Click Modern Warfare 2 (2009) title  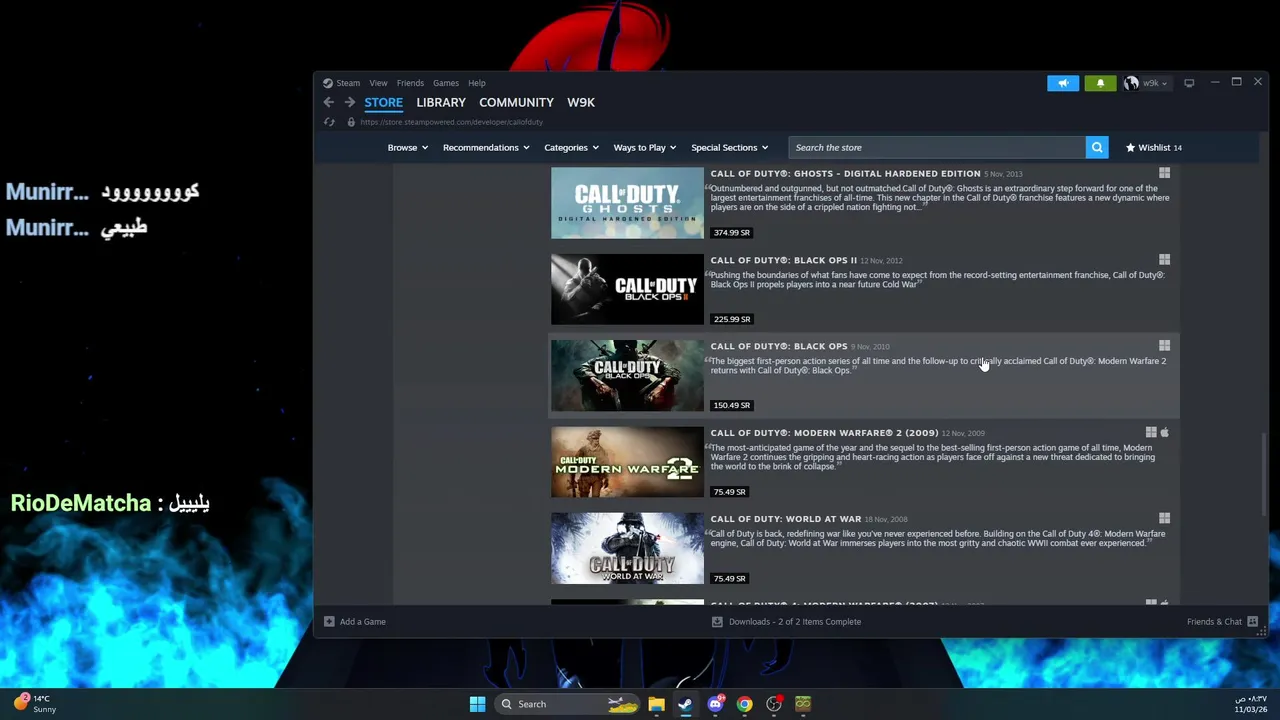coord(824,433)
